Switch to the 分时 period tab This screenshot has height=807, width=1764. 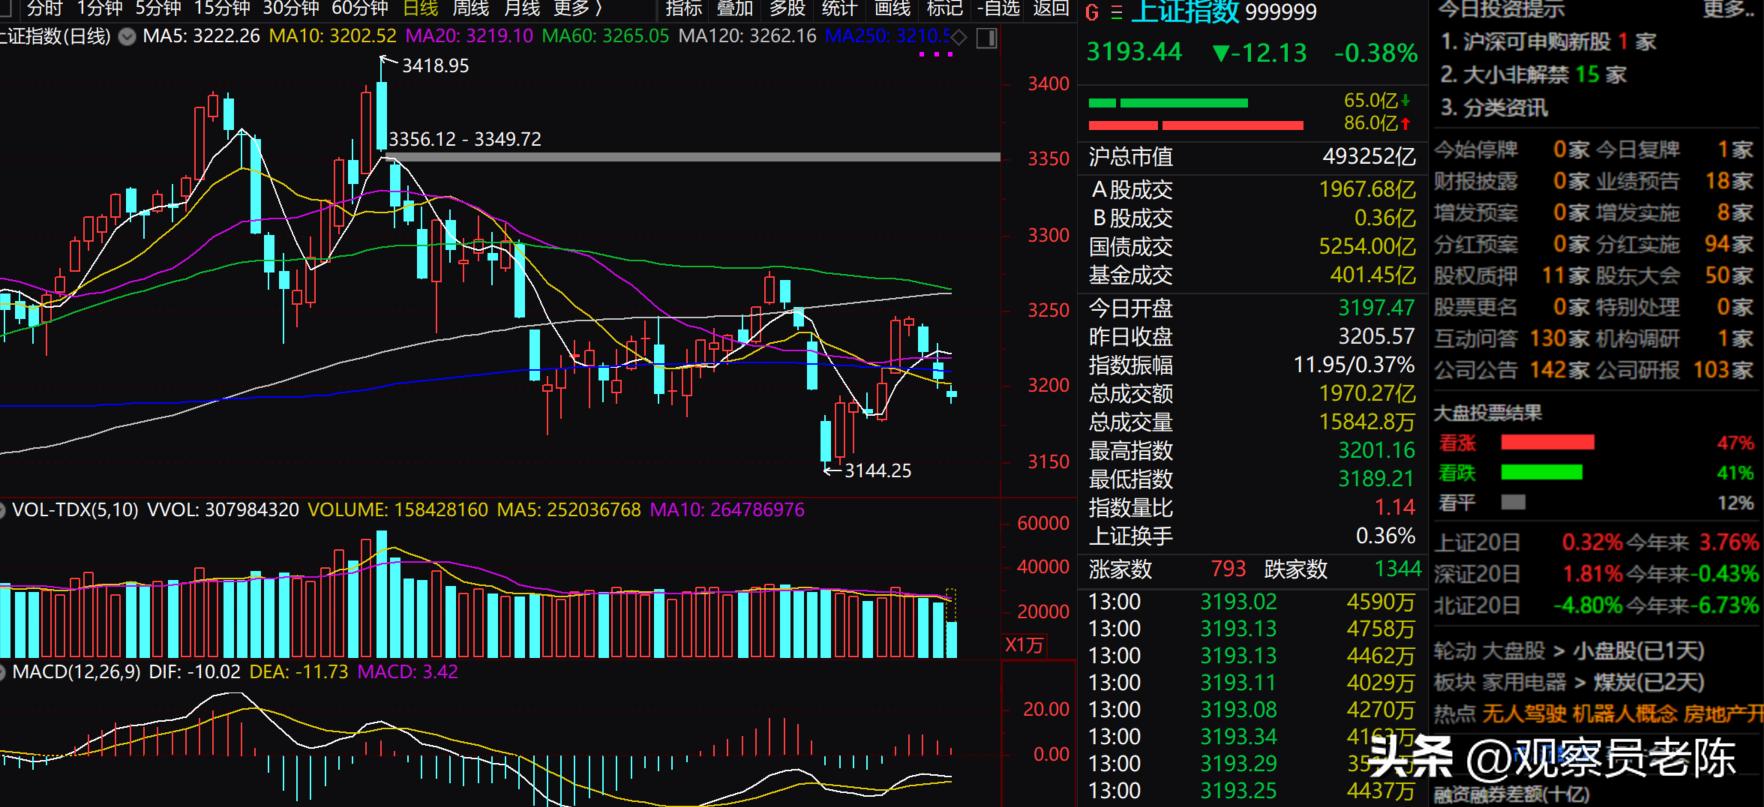click(x=44, y=9)
